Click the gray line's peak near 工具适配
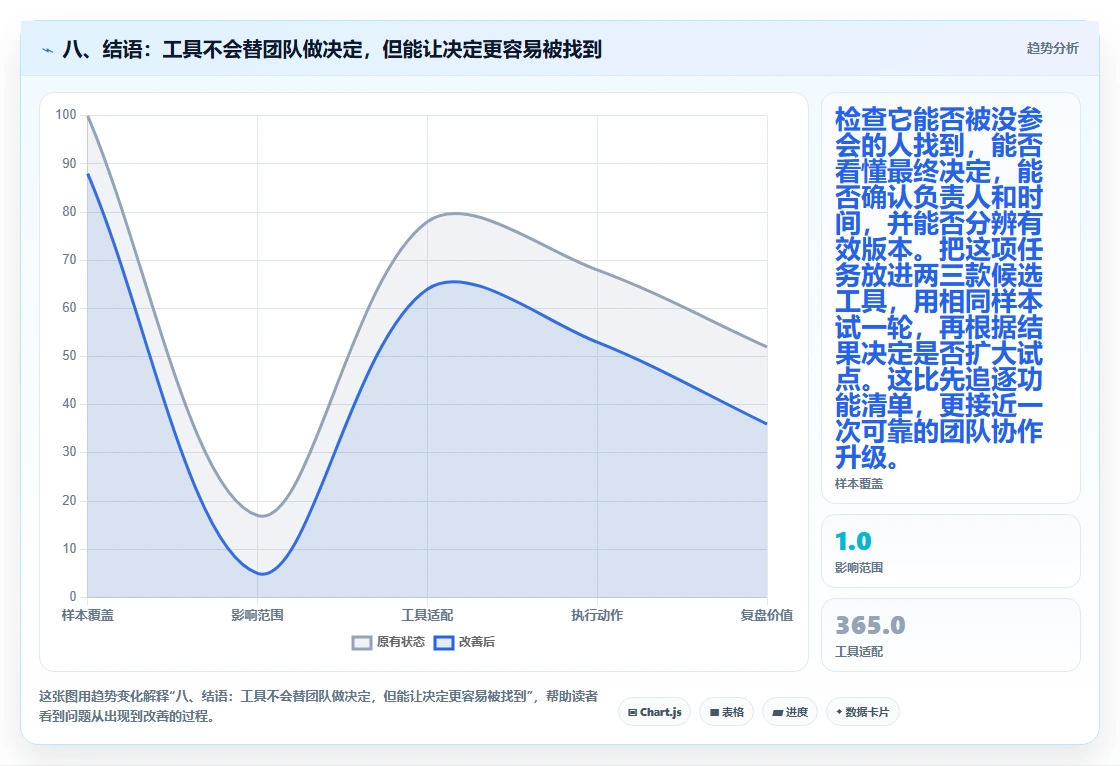This screenshot has height=766, width=1120. 454,213
